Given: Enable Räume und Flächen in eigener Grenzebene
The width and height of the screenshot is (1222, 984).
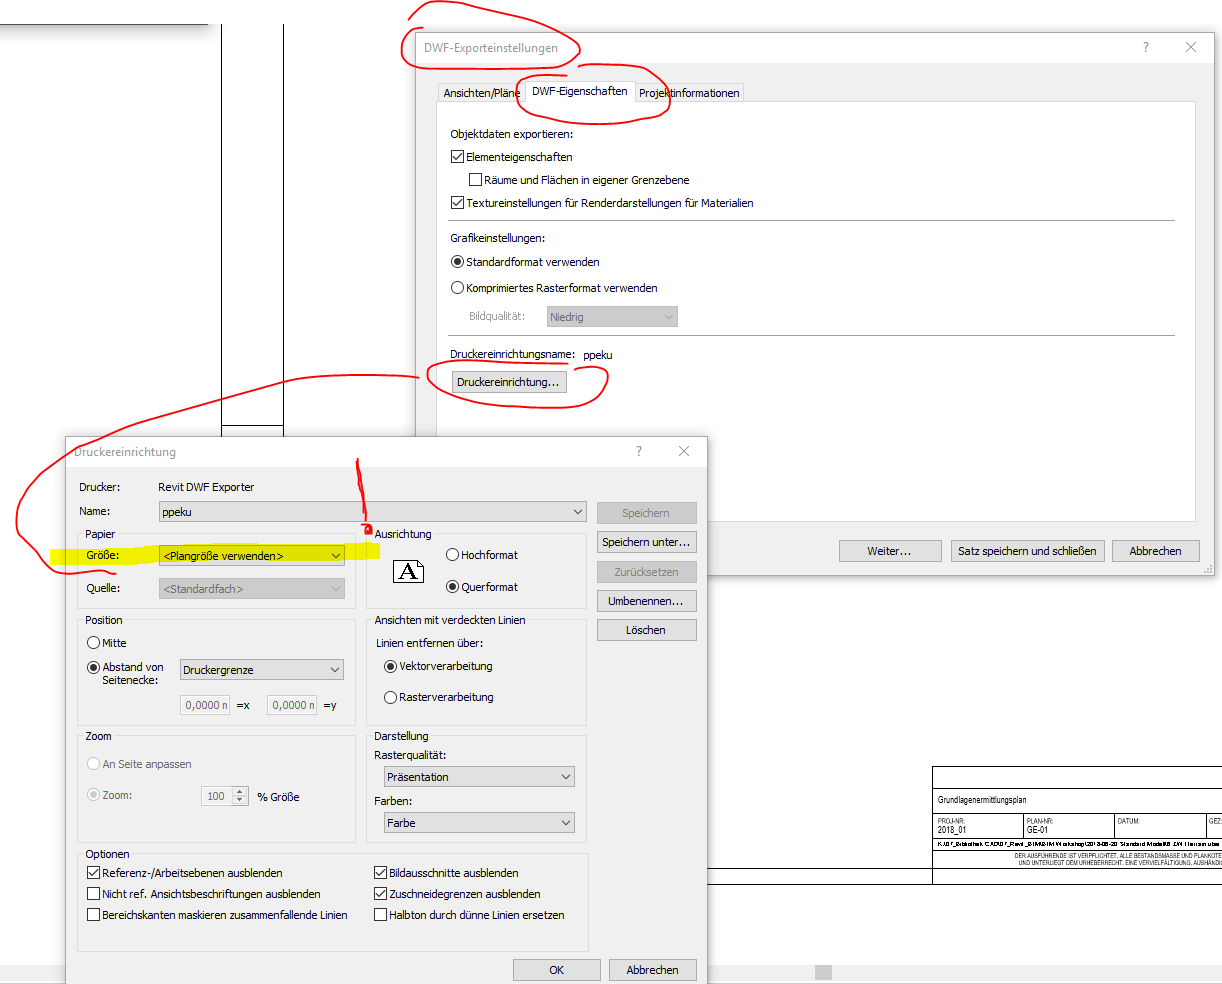Looking at the screenshot, I should [x=476, y=179].
